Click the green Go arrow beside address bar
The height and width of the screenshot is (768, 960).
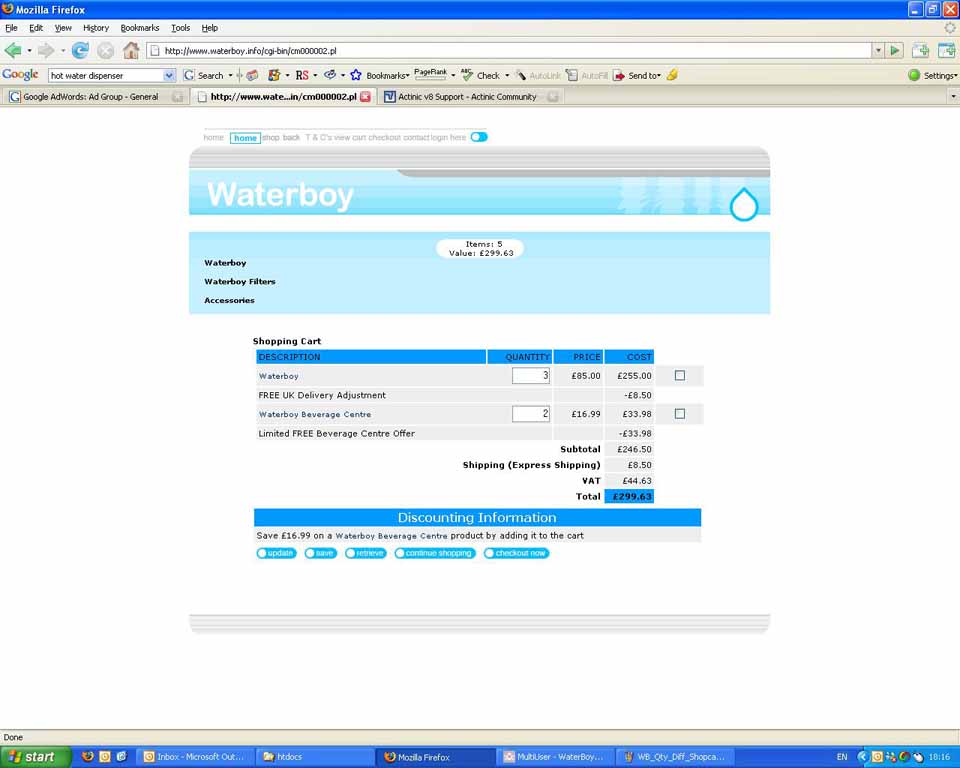pos(895,50)
